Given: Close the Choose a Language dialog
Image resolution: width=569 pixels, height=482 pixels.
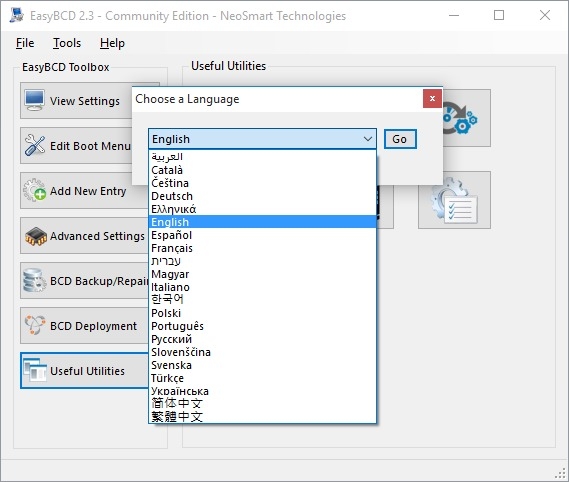Looking at the screenshot, I should tap(432, 99).
